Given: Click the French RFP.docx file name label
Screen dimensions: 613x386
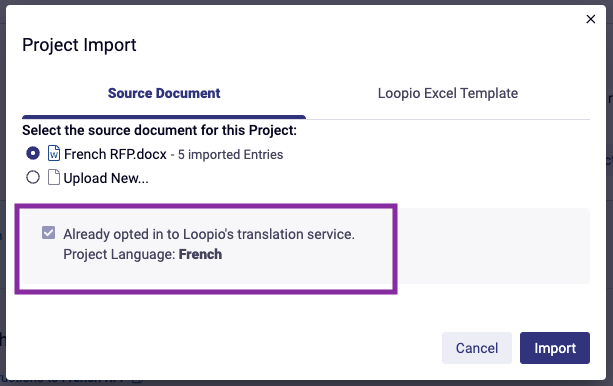Looking at the screenshot, I should coord(115,154).
